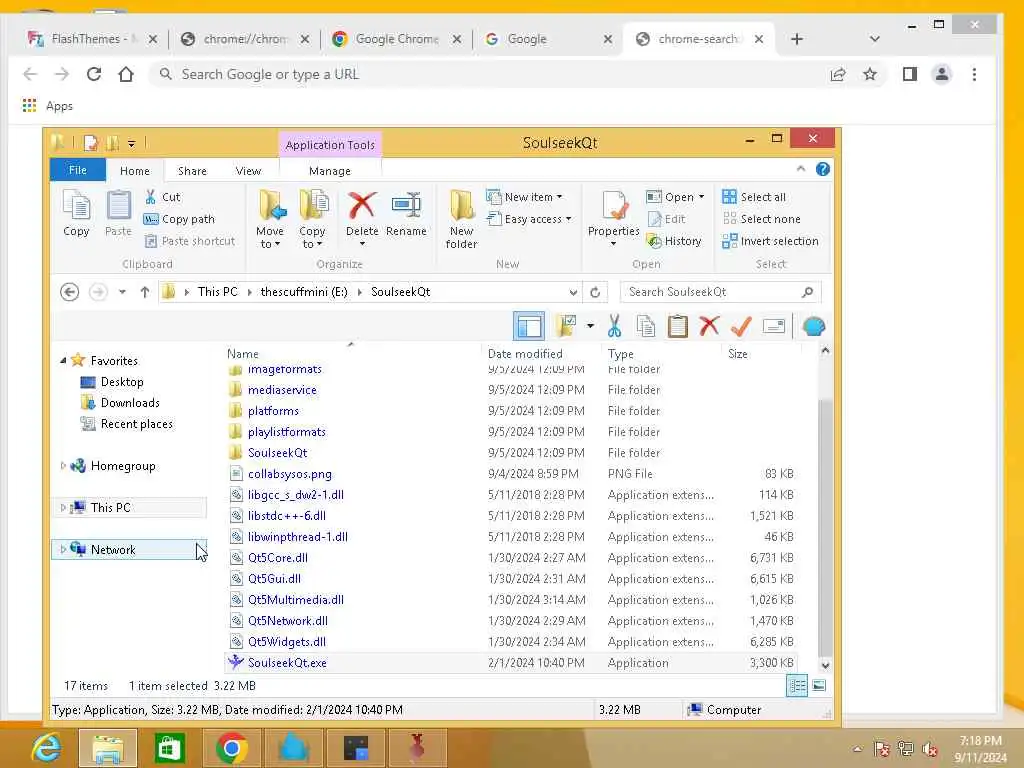The image size is (1024, 768).
Task: Click the blue shell icon in toolbar
Action: coord(814,326)
